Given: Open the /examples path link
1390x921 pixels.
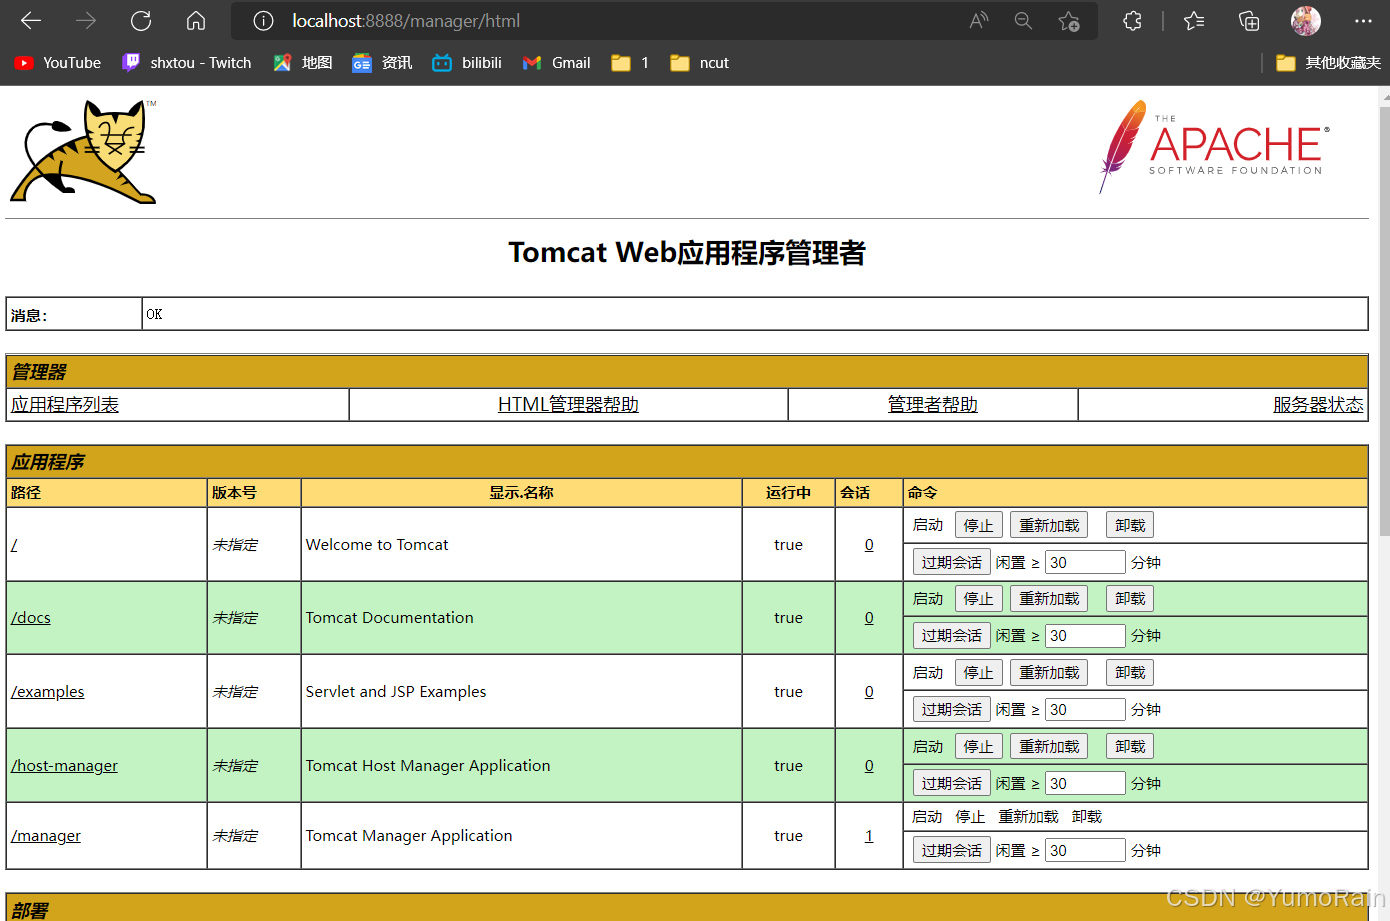Looking at the screenshot, I should [x=48, y=692].
